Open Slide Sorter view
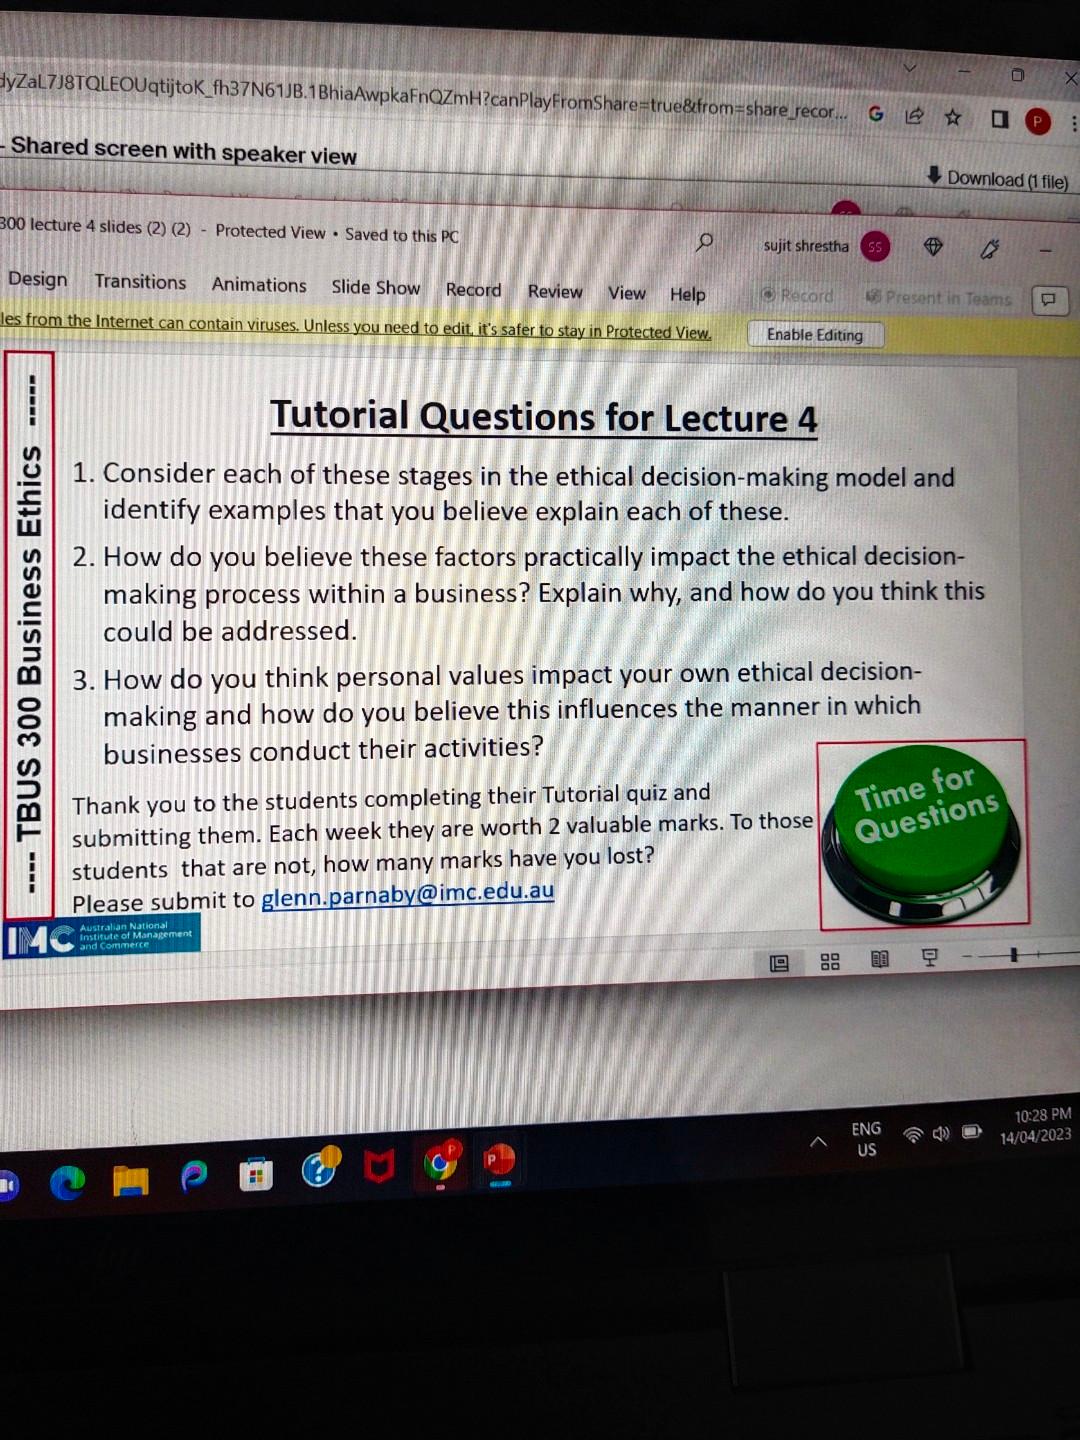 click(830, 961)
